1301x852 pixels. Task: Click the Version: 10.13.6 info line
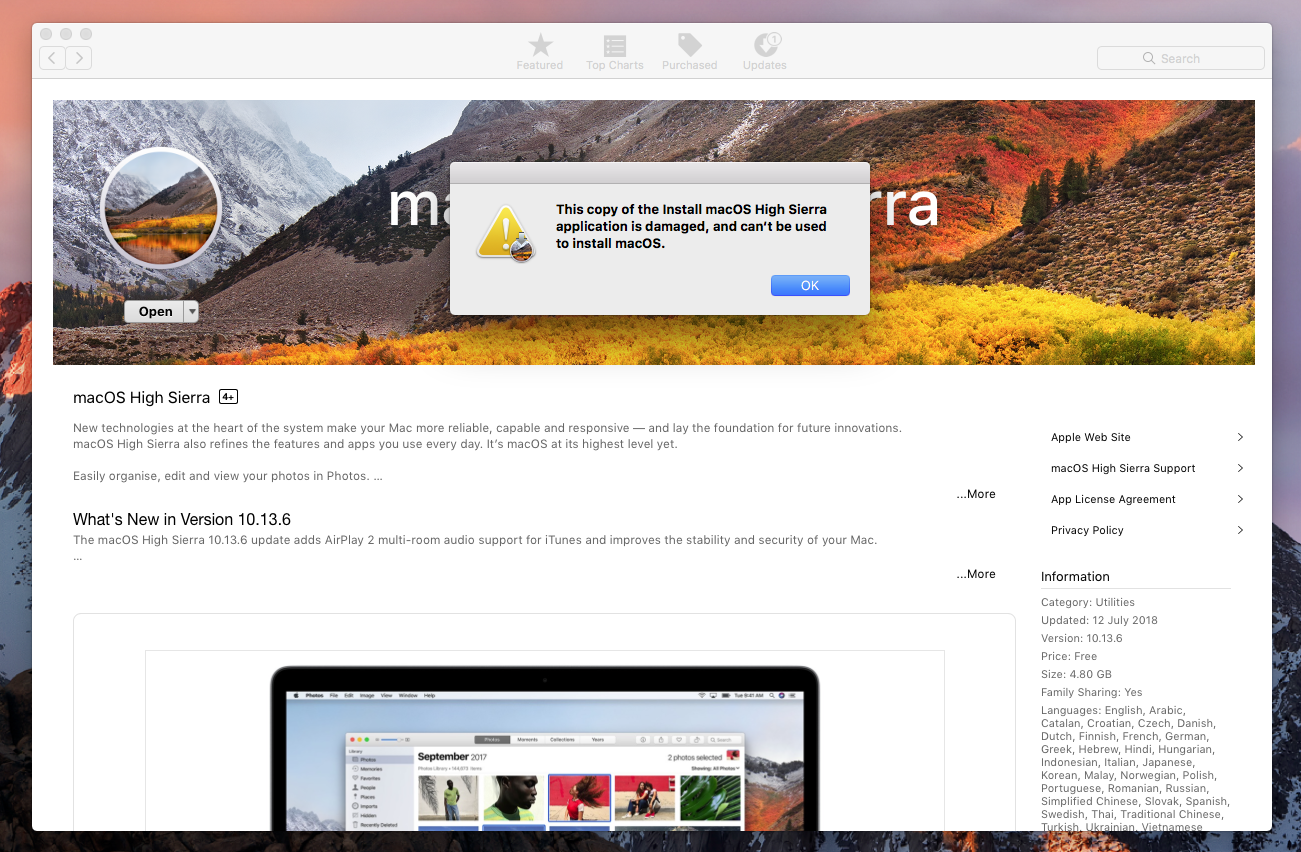(1082, 638)
